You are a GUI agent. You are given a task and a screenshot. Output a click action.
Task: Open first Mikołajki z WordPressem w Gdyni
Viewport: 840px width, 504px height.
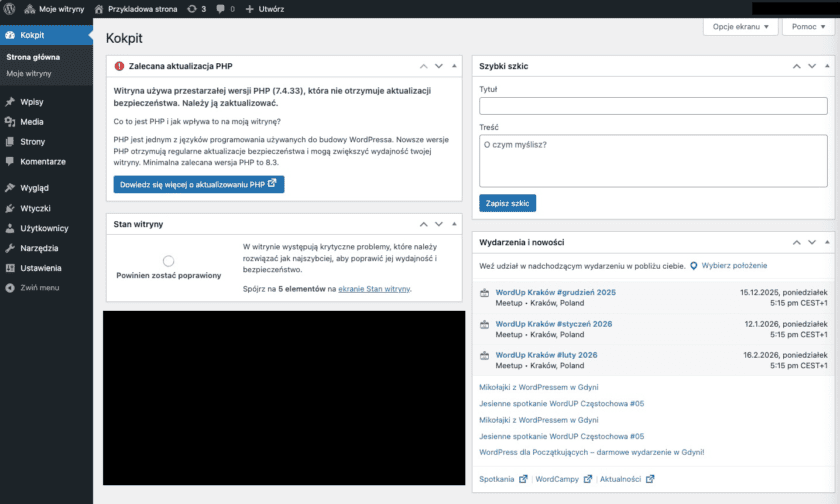[x=538, y=387]
